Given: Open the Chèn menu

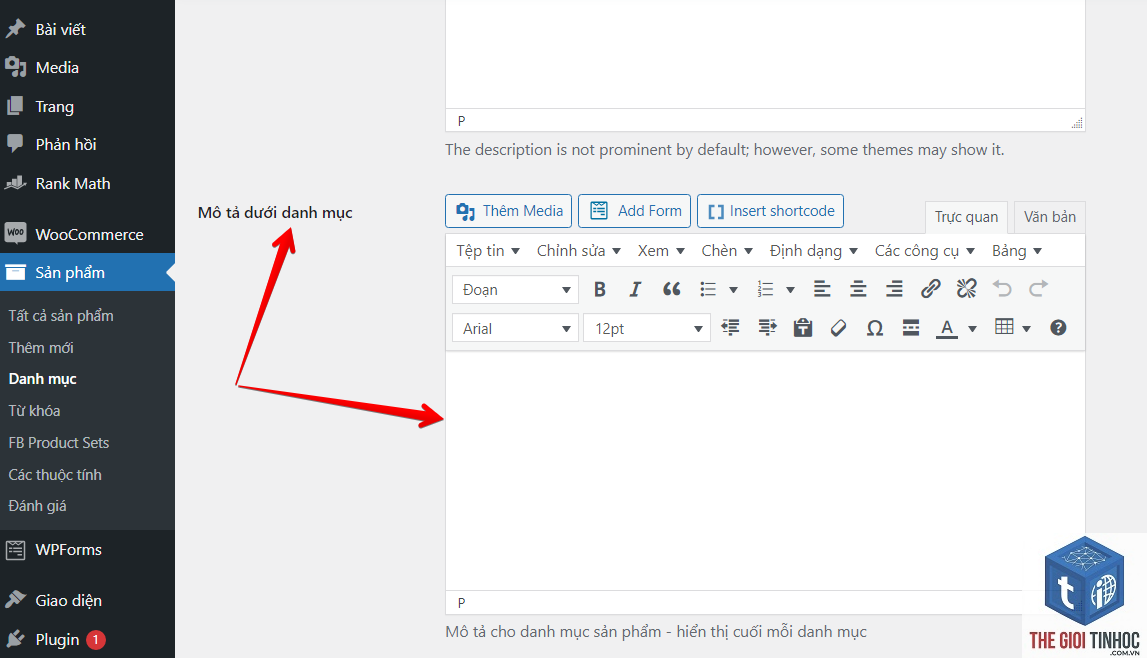Looking at the screenshot, I should point(726,251).
